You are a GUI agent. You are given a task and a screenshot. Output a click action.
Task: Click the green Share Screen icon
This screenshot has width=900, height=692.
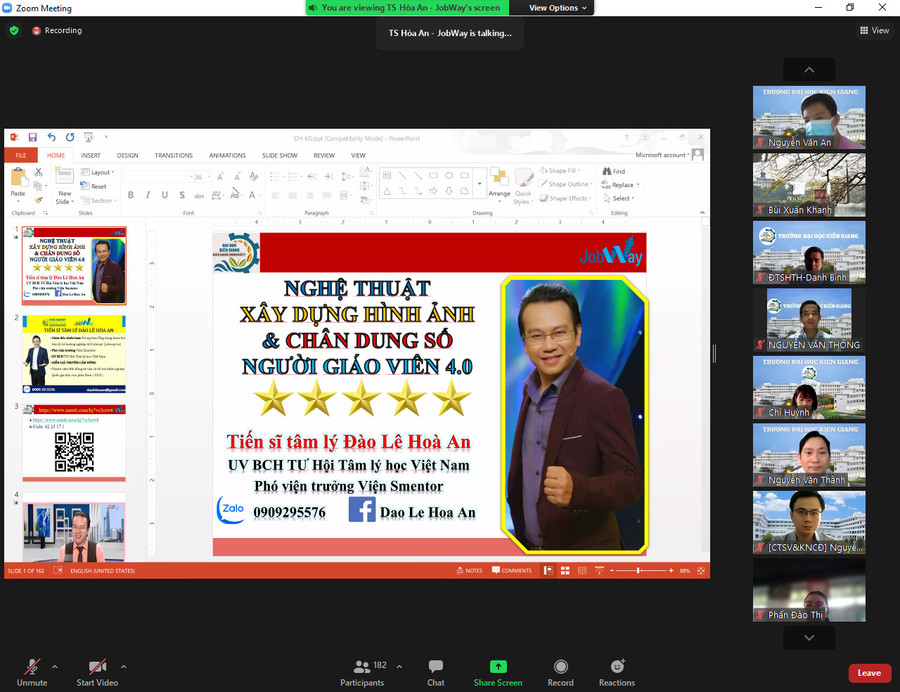498,666
